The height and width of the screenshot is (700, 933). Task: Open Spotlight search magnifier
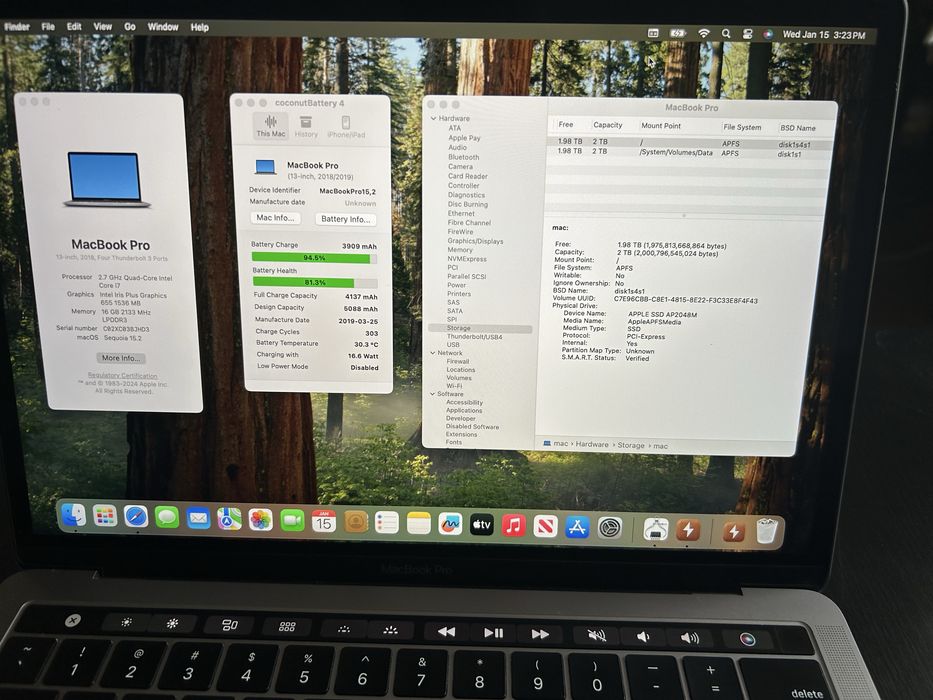tap(726, 34)
